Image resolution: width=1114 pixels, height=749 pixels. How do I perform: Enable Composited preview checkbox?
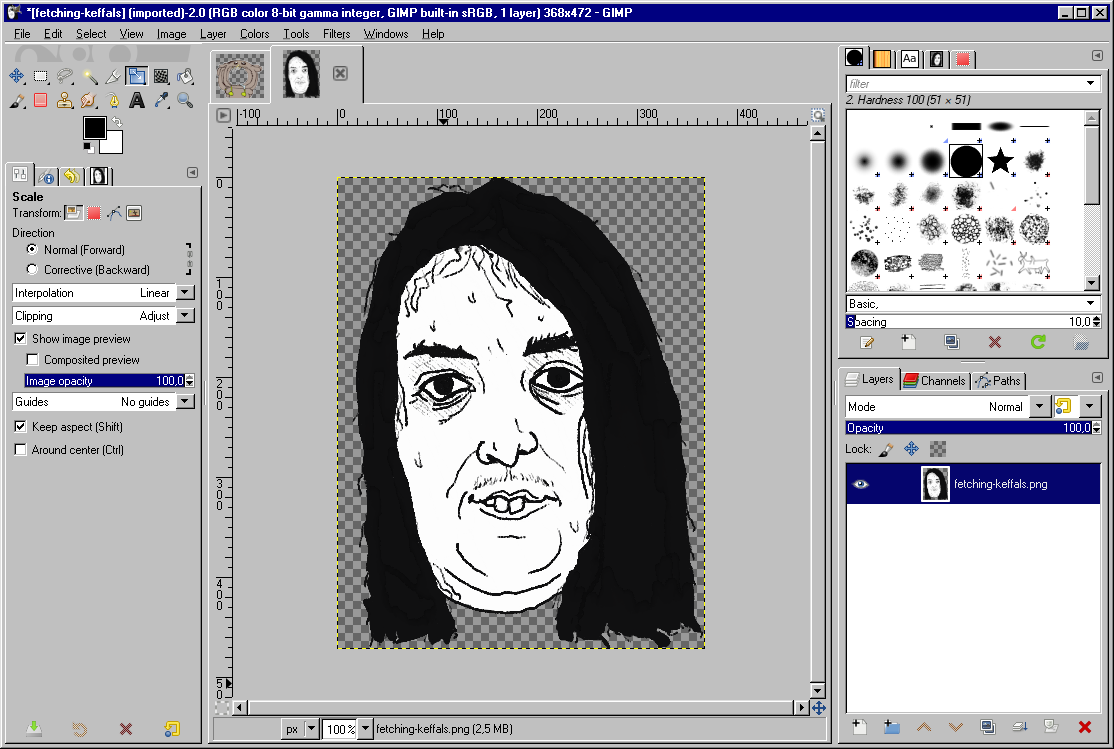[33, 360]
